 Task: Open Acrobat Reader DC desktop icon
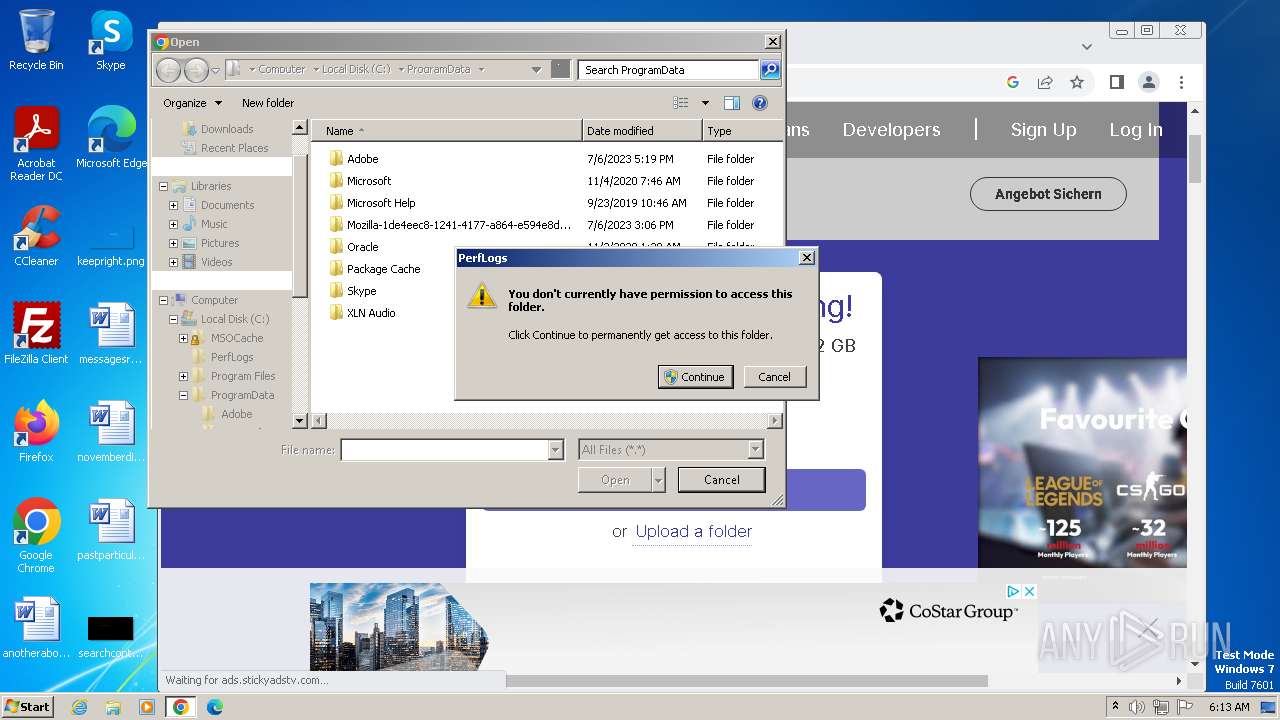(36, 143)
